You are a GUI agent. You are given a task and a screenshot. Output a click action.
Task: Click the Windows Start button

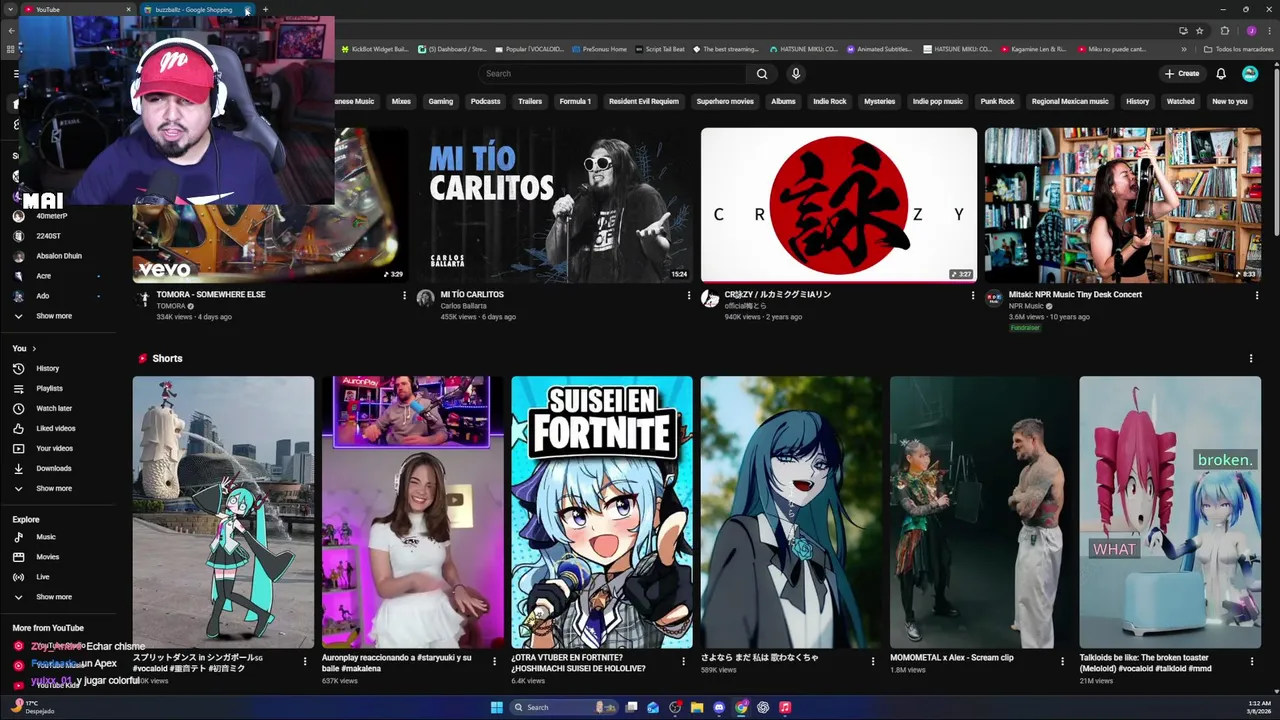(x=497, y=707)
